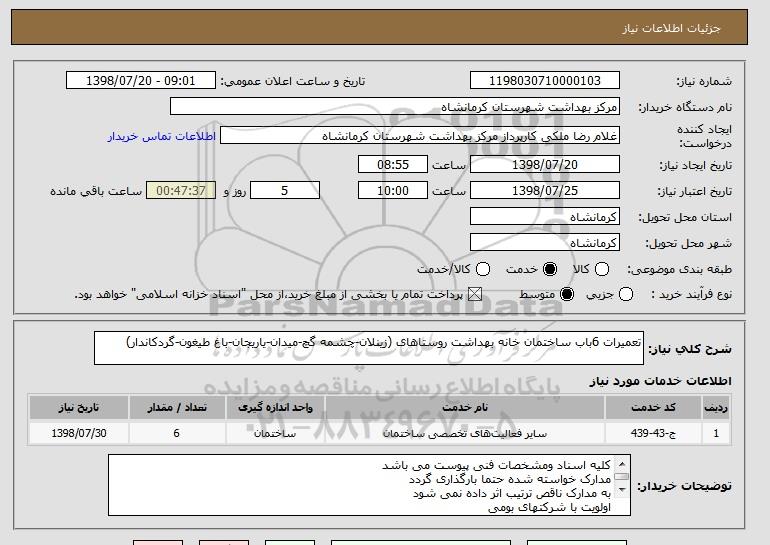The width and height of the screenshot is (770, 545).
Task: Click the تعداد / مقدار column header
Action: click(x=177, y=408)
